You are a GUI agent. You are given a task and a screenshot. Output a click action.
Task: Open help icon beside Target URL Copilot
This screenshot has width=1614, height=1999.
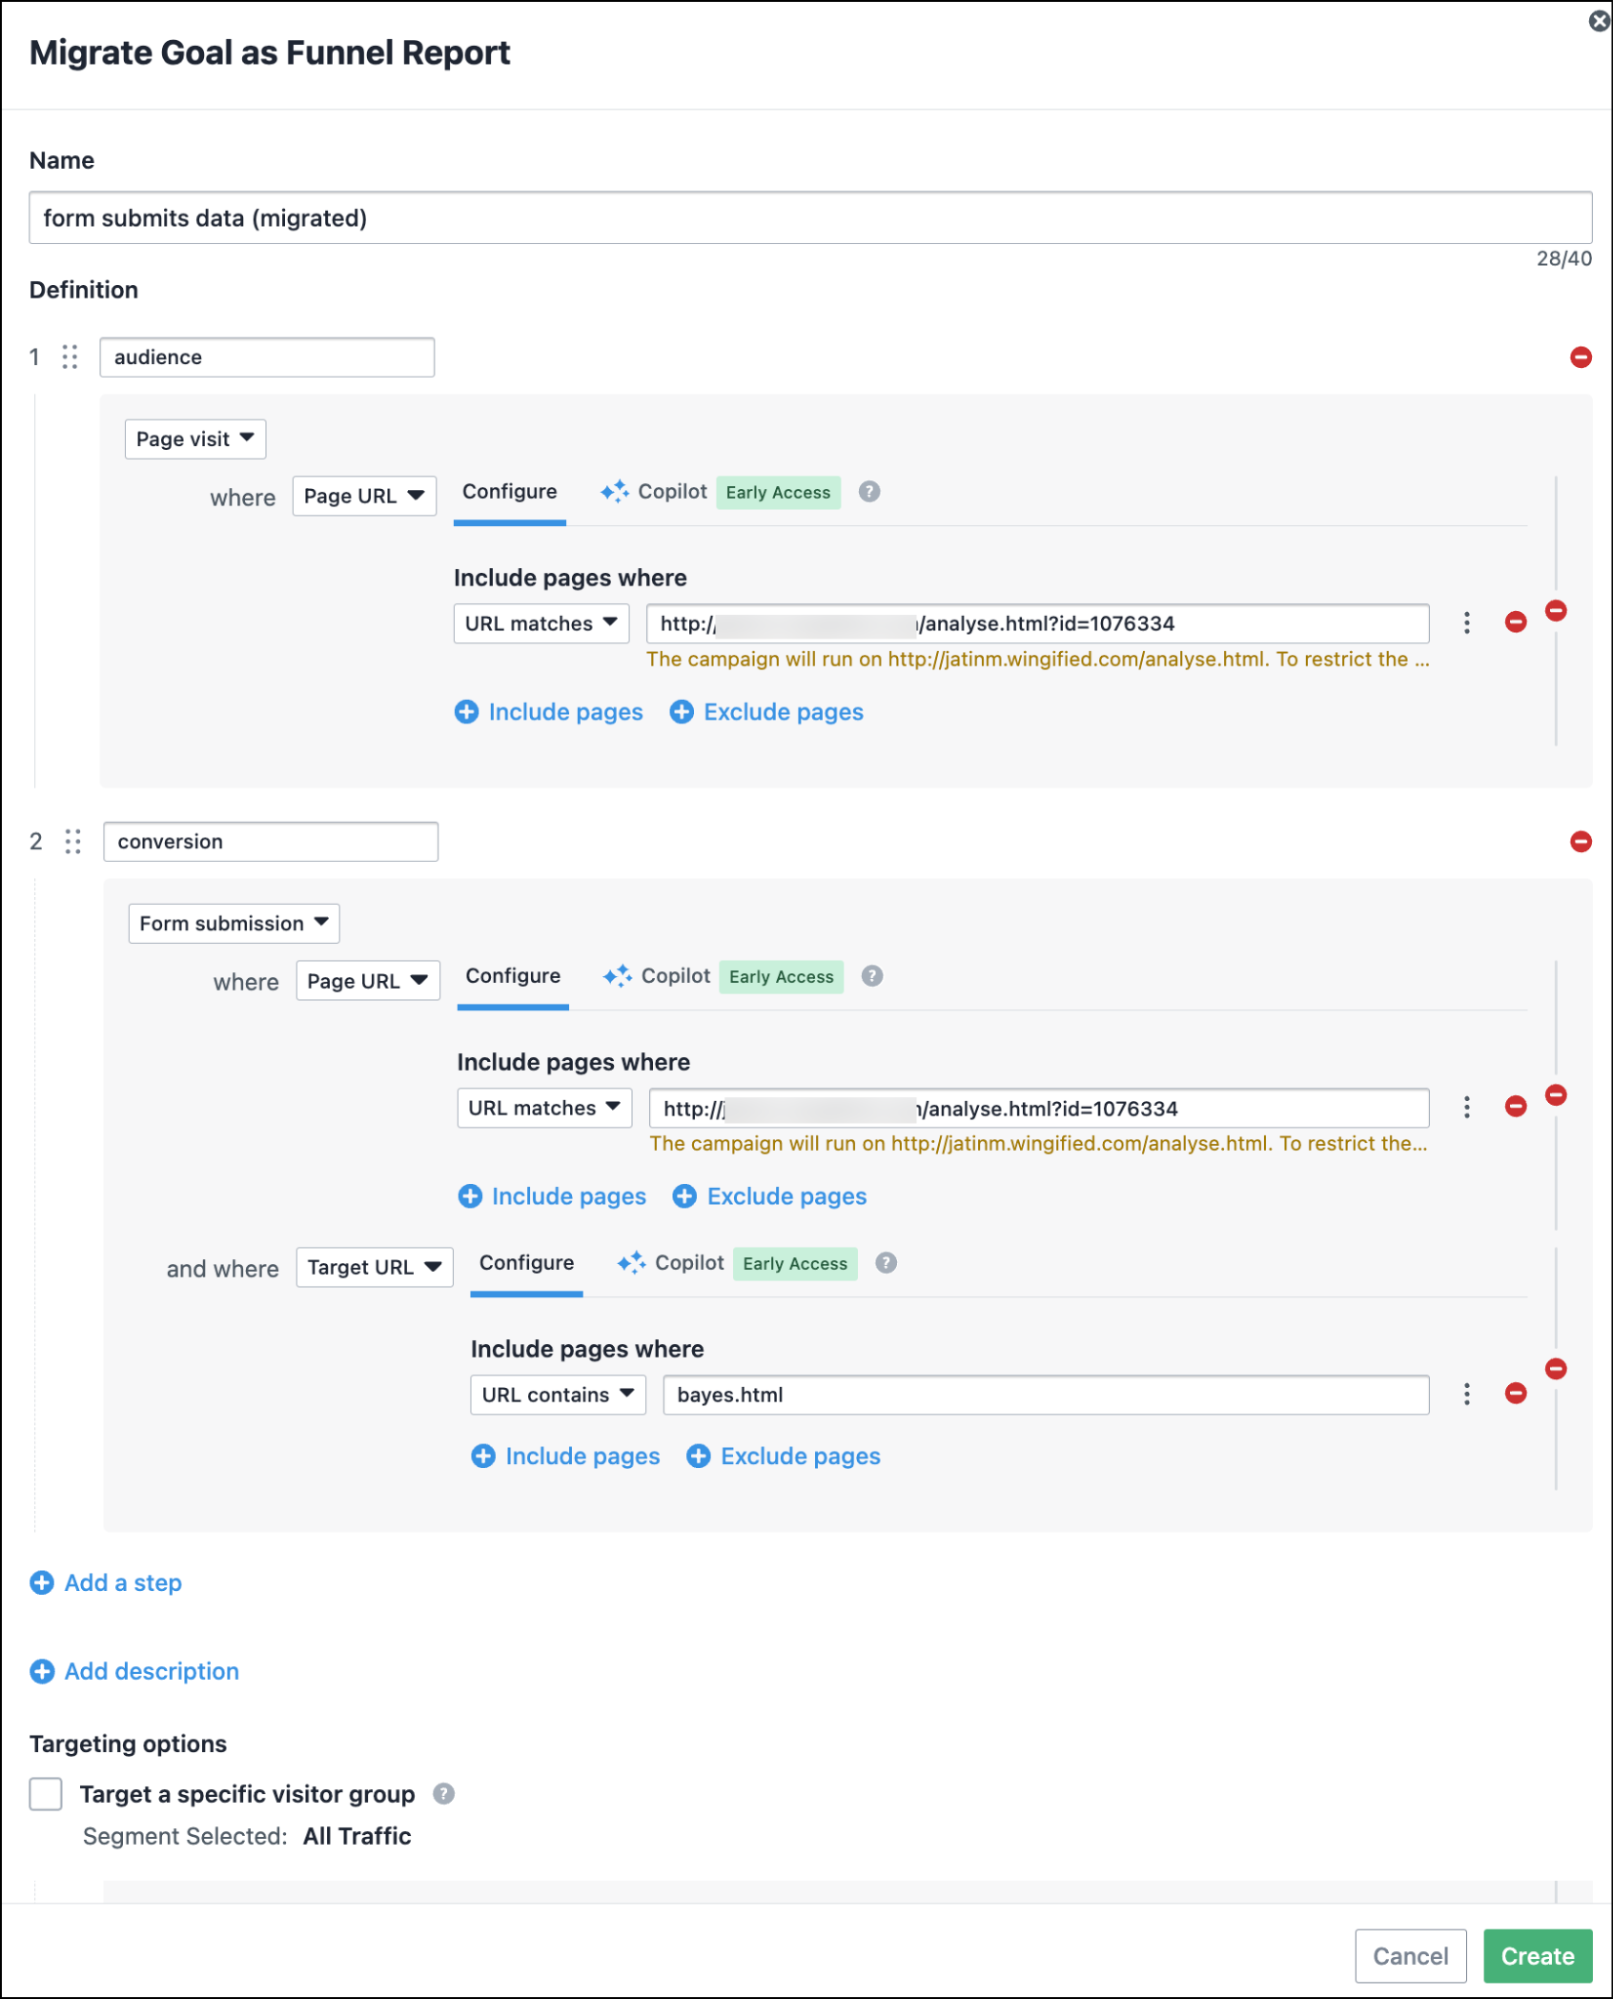click(x=886, y=1262)
